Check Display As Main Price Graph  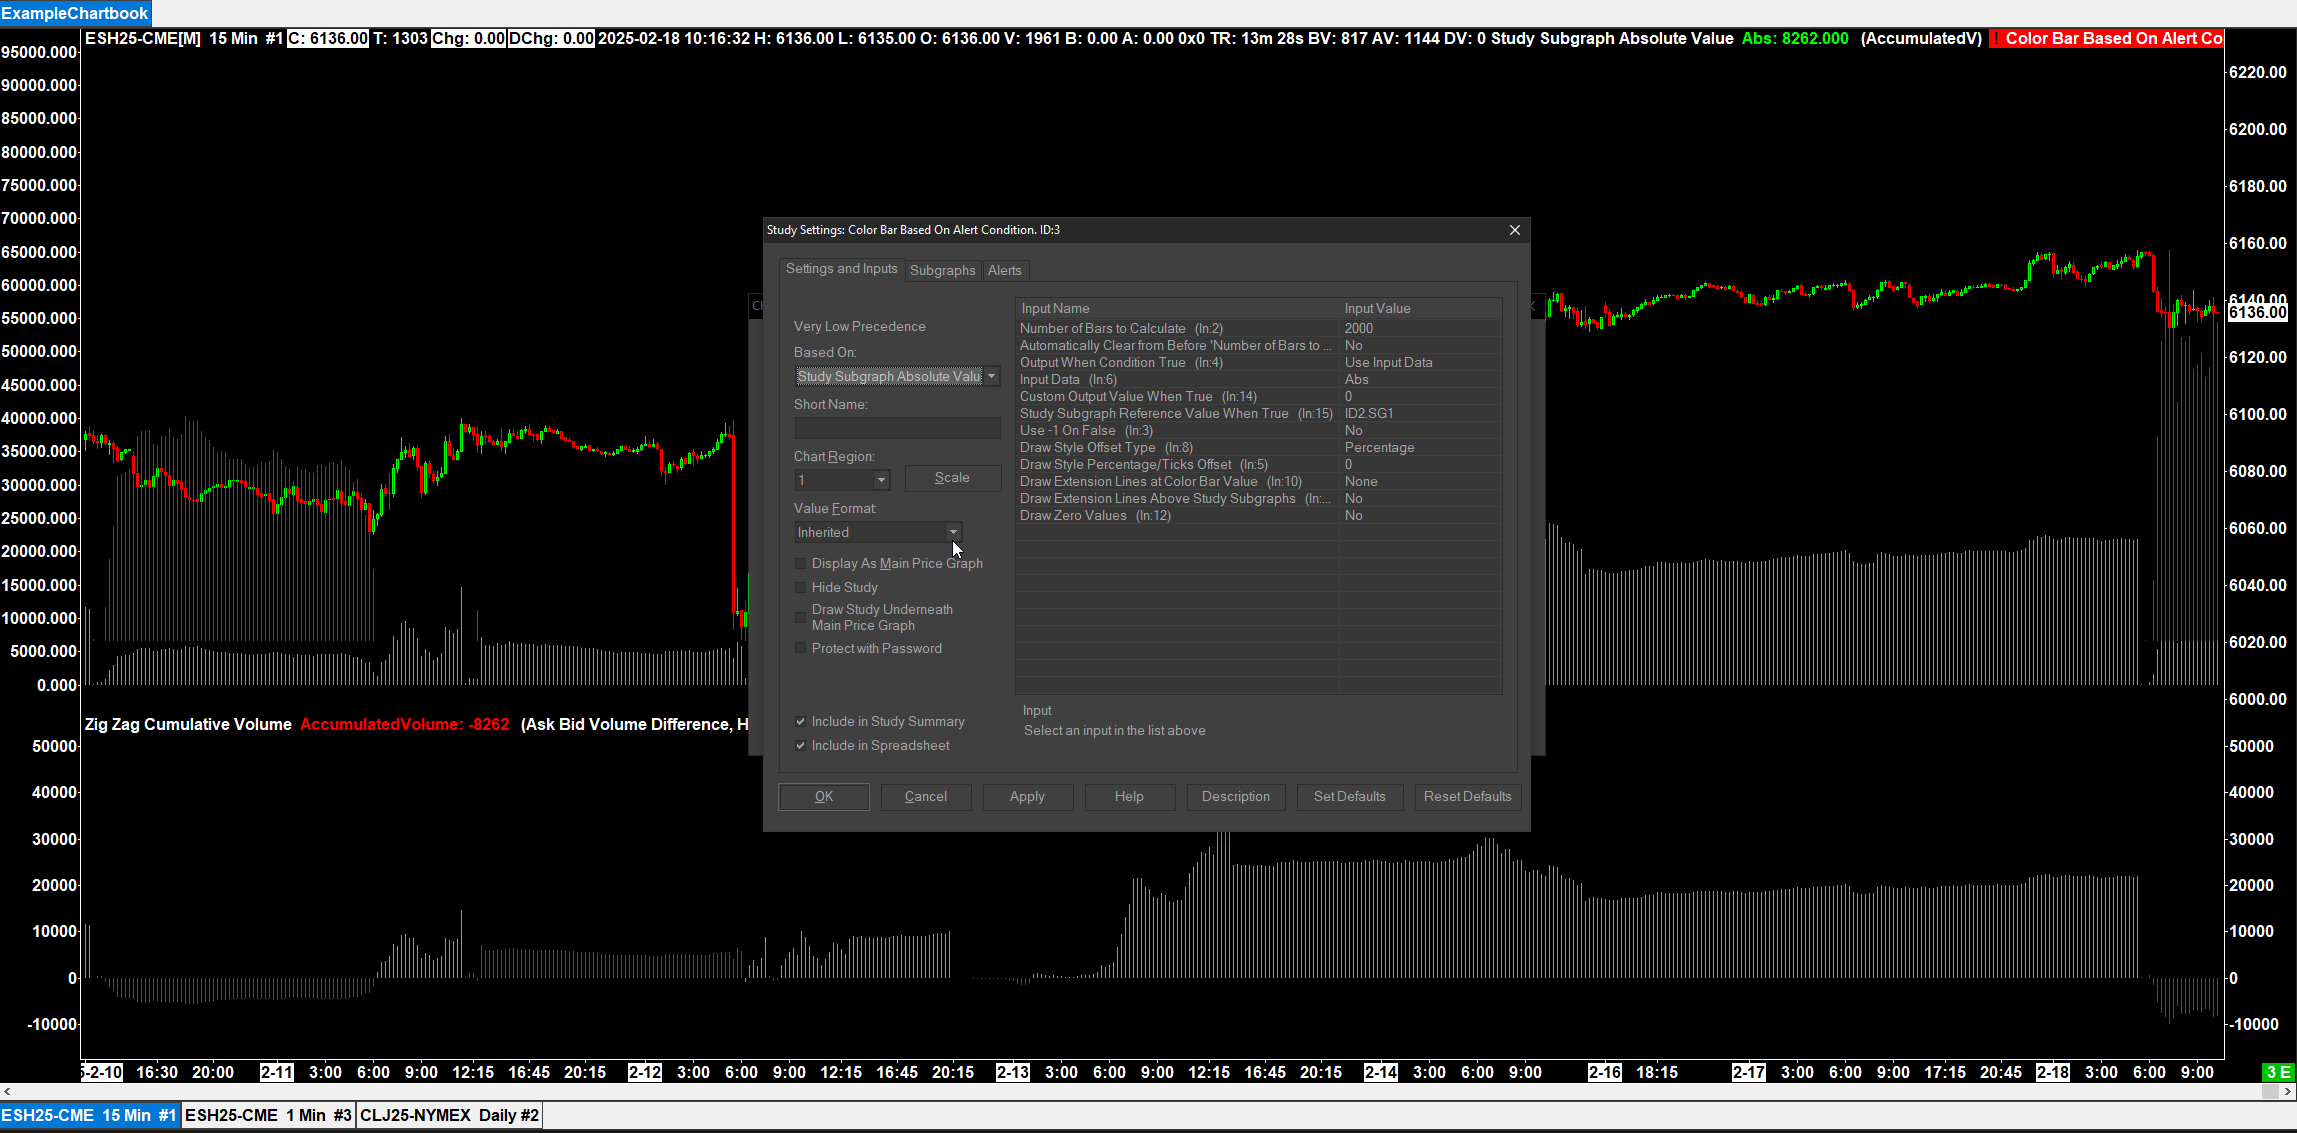click(800, 564)
